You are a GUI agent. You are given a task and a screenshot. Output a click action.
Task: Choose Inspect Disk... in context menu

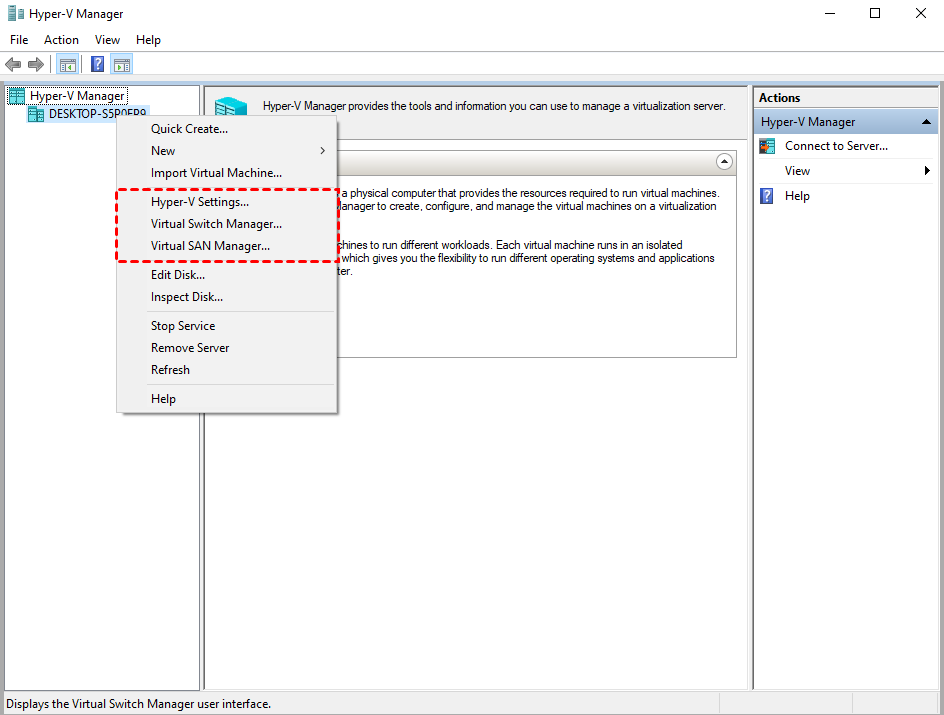tap(227, 297)
